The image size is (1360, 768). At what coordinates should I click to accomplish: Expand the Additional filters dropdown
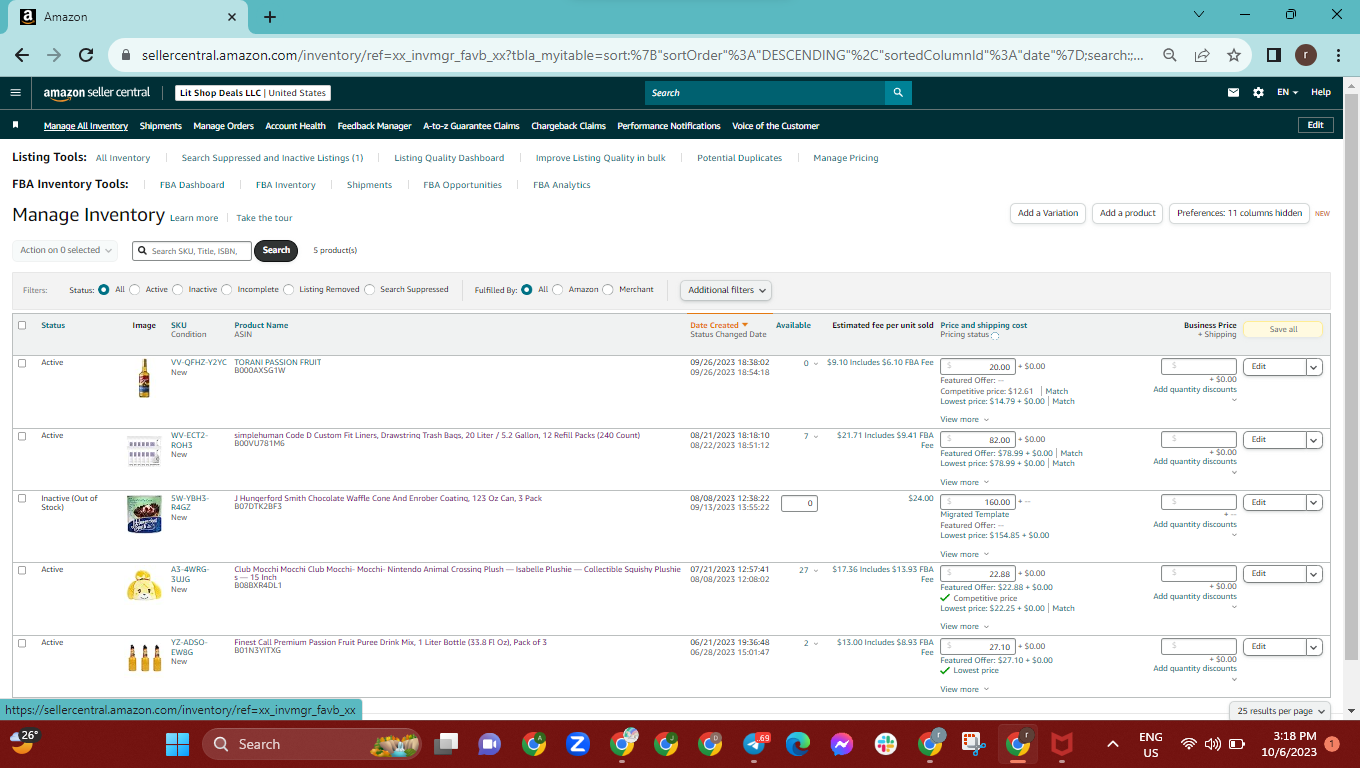pos(727,290)
